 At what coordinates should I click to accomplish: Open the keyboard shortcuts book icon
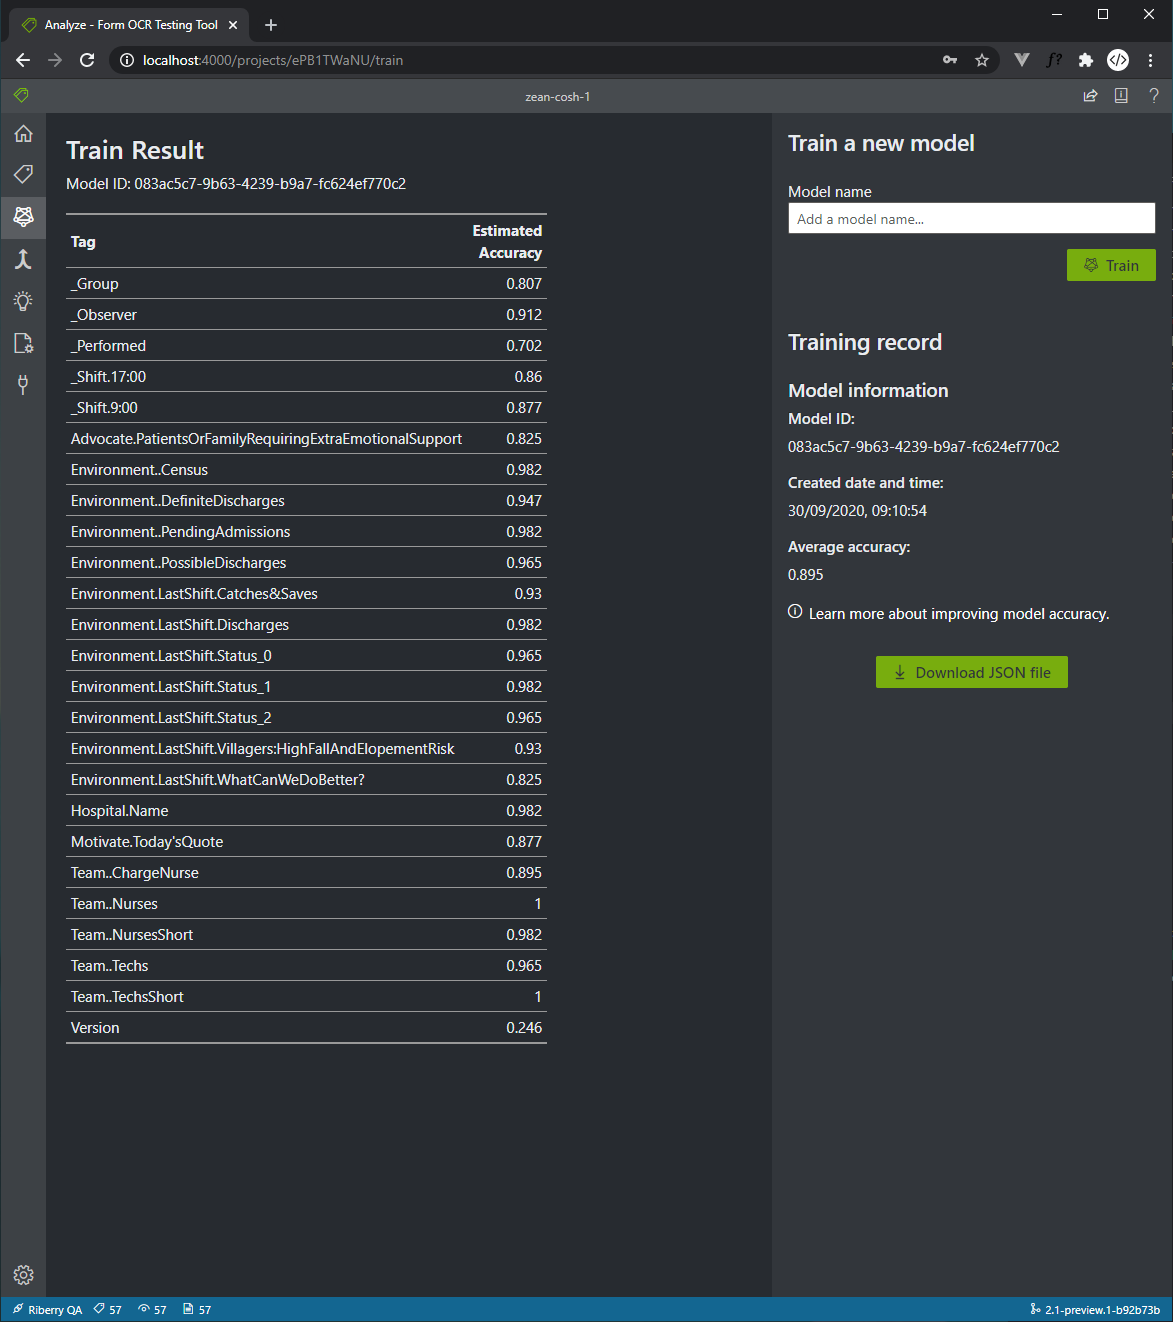click(x=1121, y=96)
